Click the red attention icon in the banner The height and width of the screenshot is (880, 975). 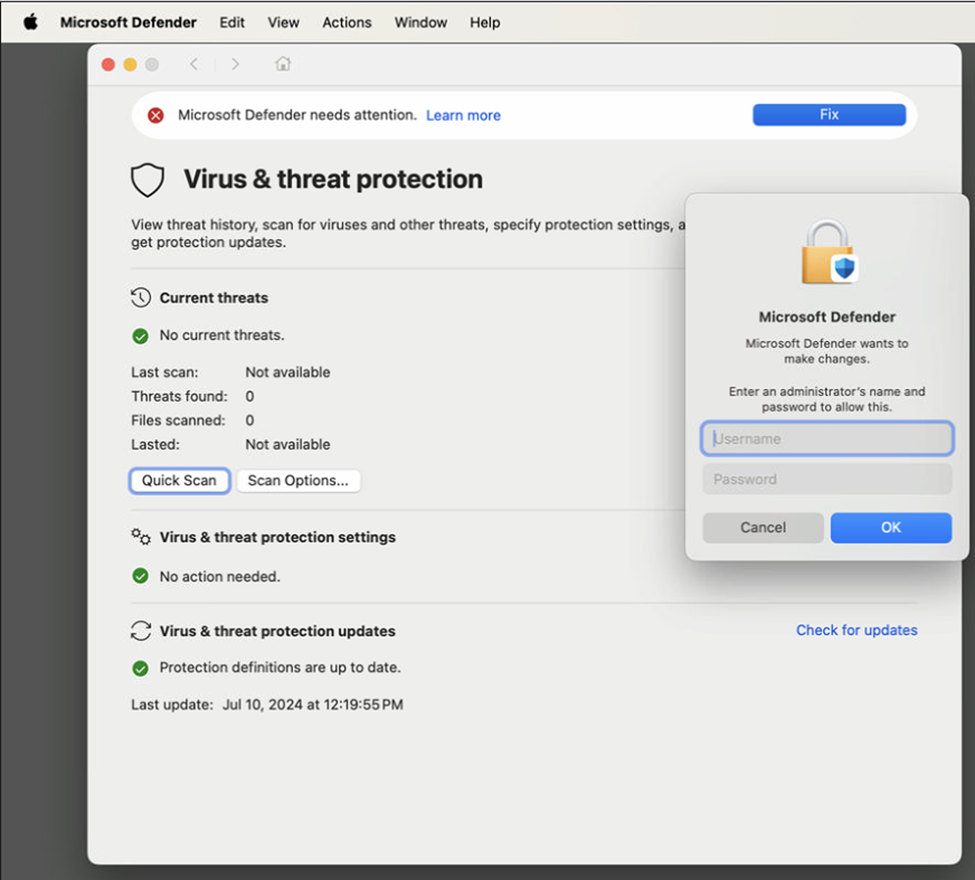[157, 114]
